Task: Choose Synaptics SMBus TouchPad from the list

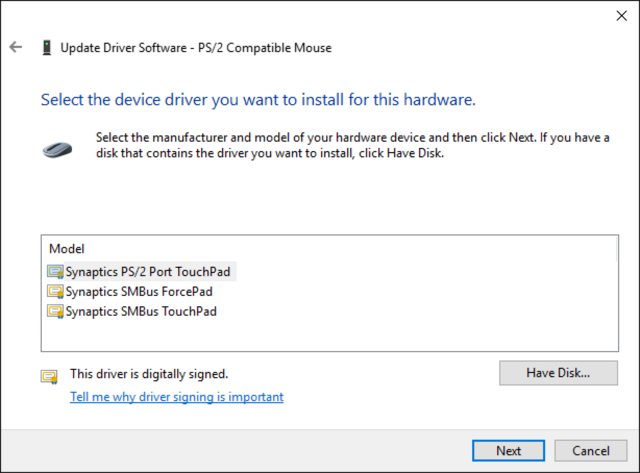Action: pos(141,311)
